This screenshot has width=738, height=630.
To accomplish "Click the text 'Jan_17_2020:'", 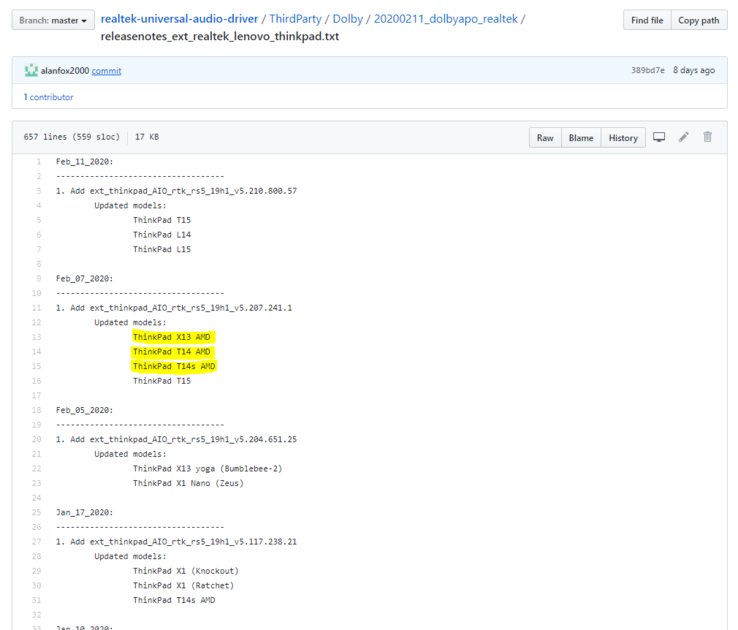I will (85, 512).
